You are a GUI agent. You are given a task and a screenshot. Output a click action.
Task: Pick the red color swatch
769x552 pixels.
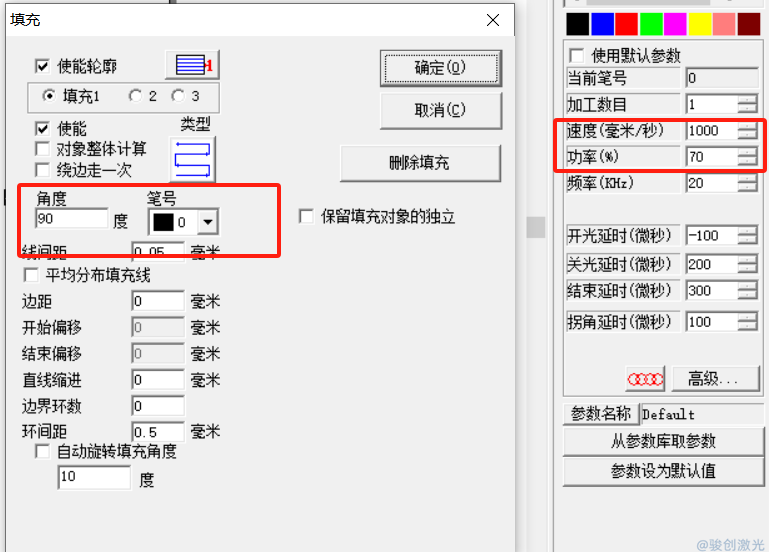pos(626,24)
